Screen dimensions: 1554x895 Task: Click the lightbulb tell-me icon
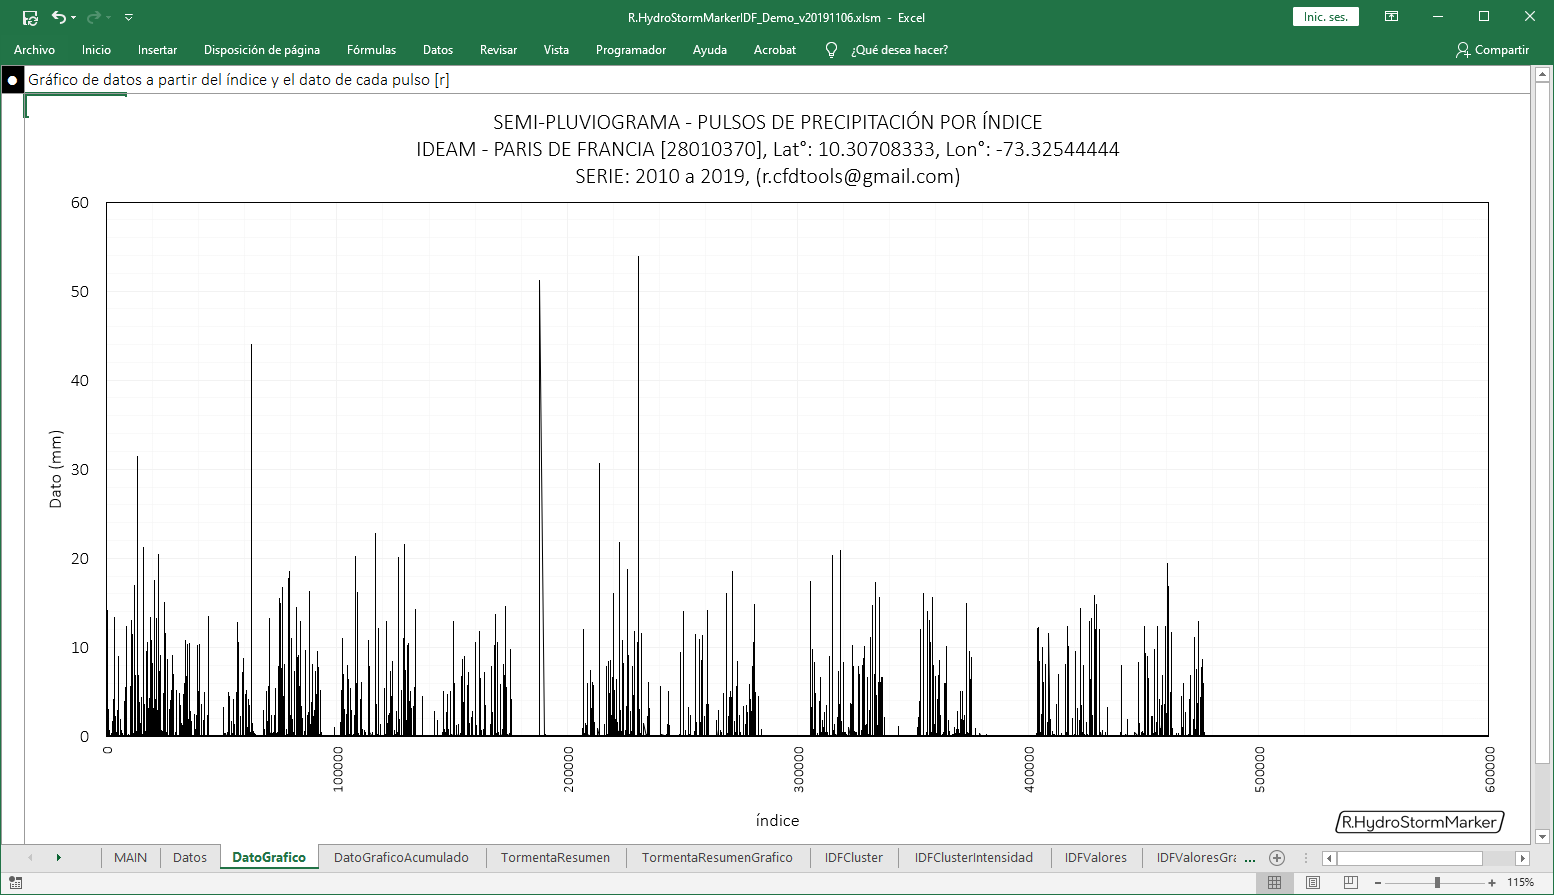click(x=831, y=50)
